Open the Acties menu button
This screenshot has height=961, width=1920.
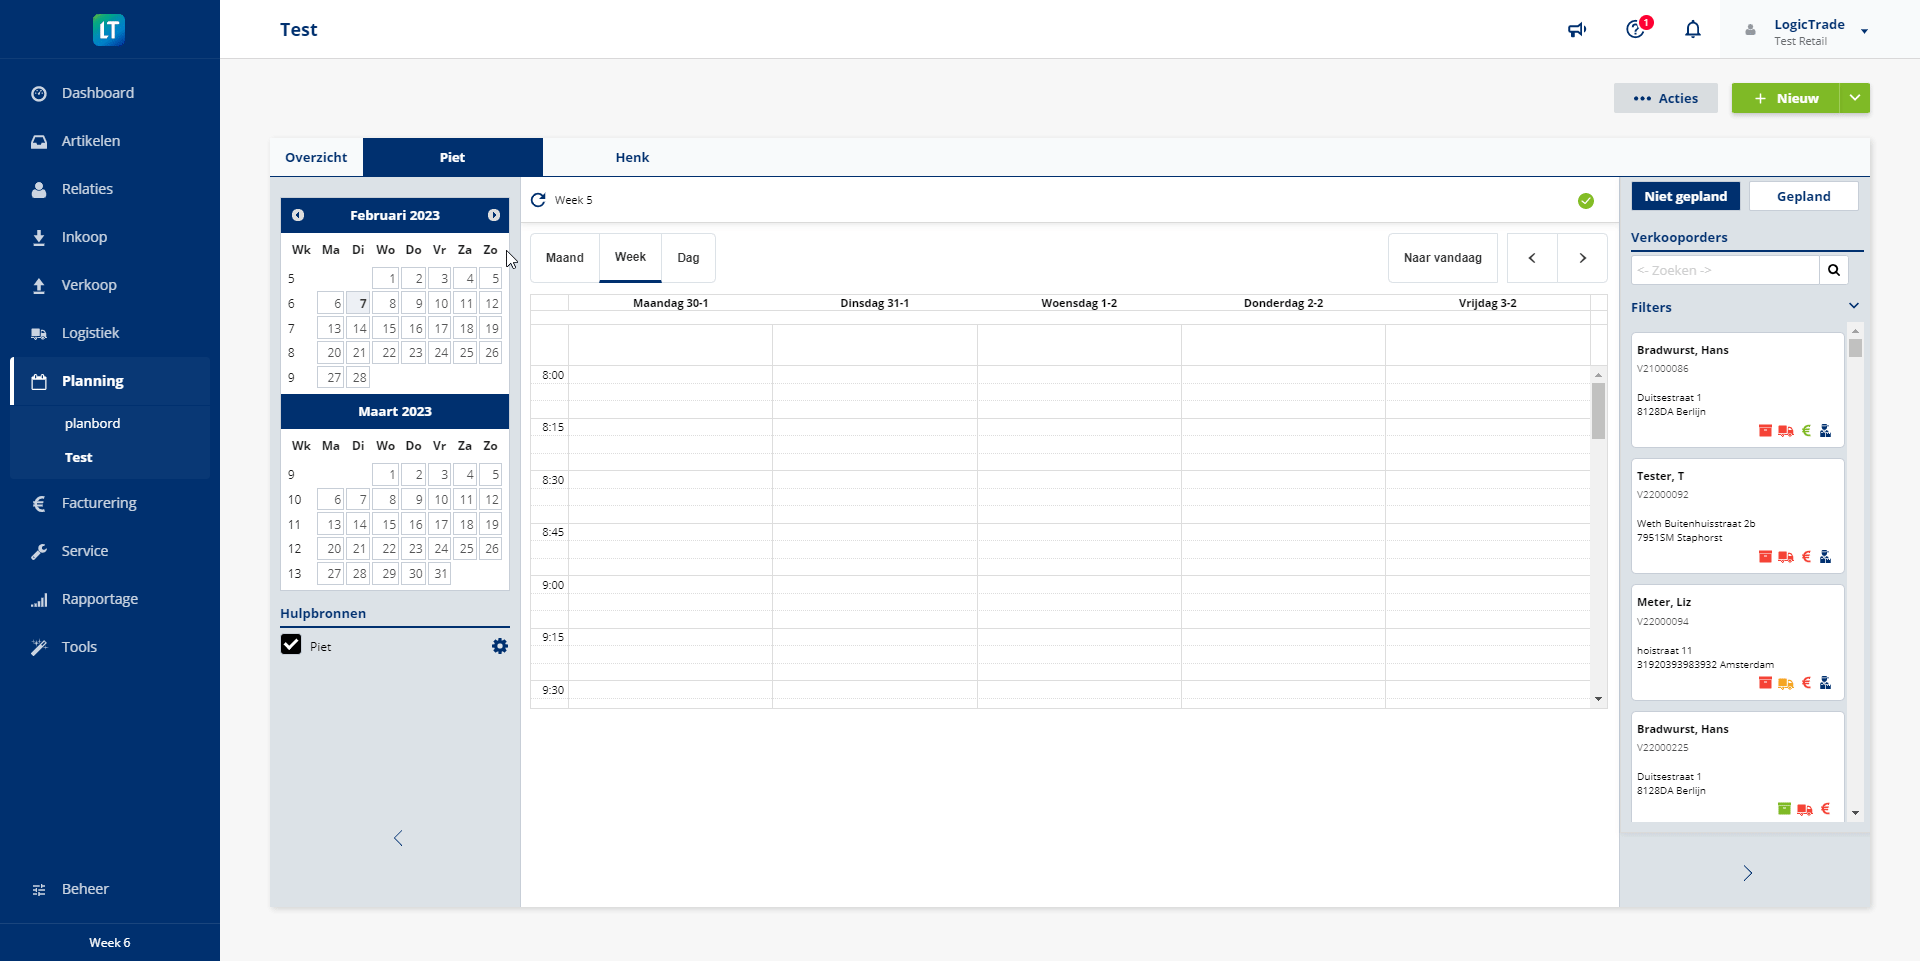pos(1665,98)
